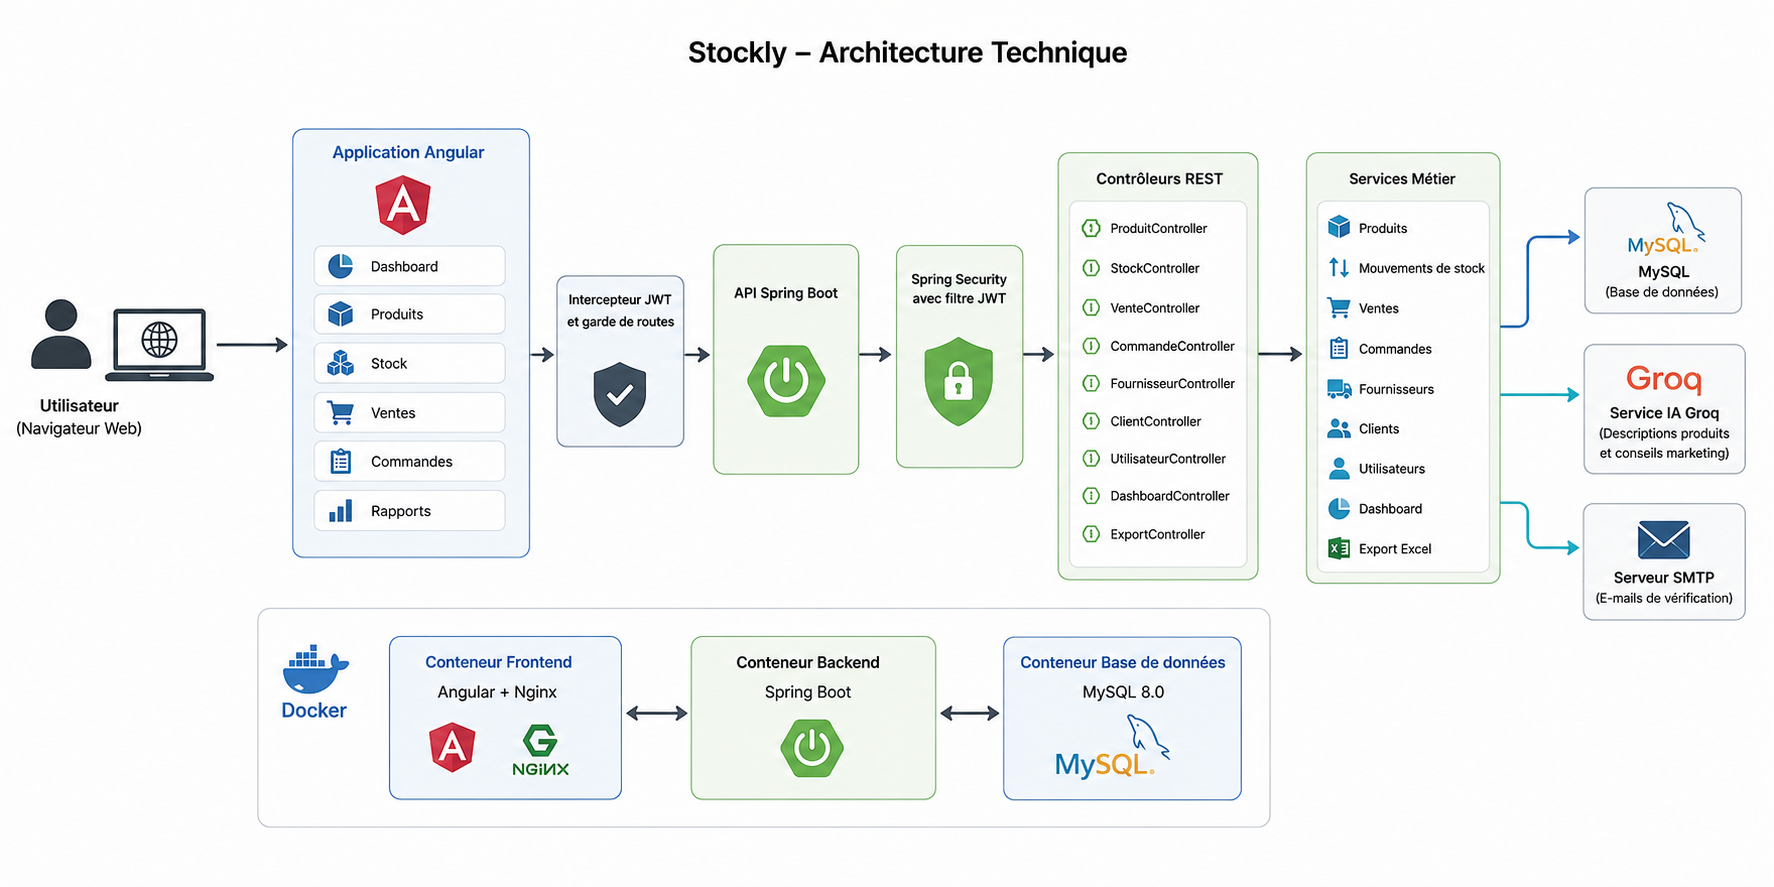Click the Ventes cart icon in Services Métier

1339,308
